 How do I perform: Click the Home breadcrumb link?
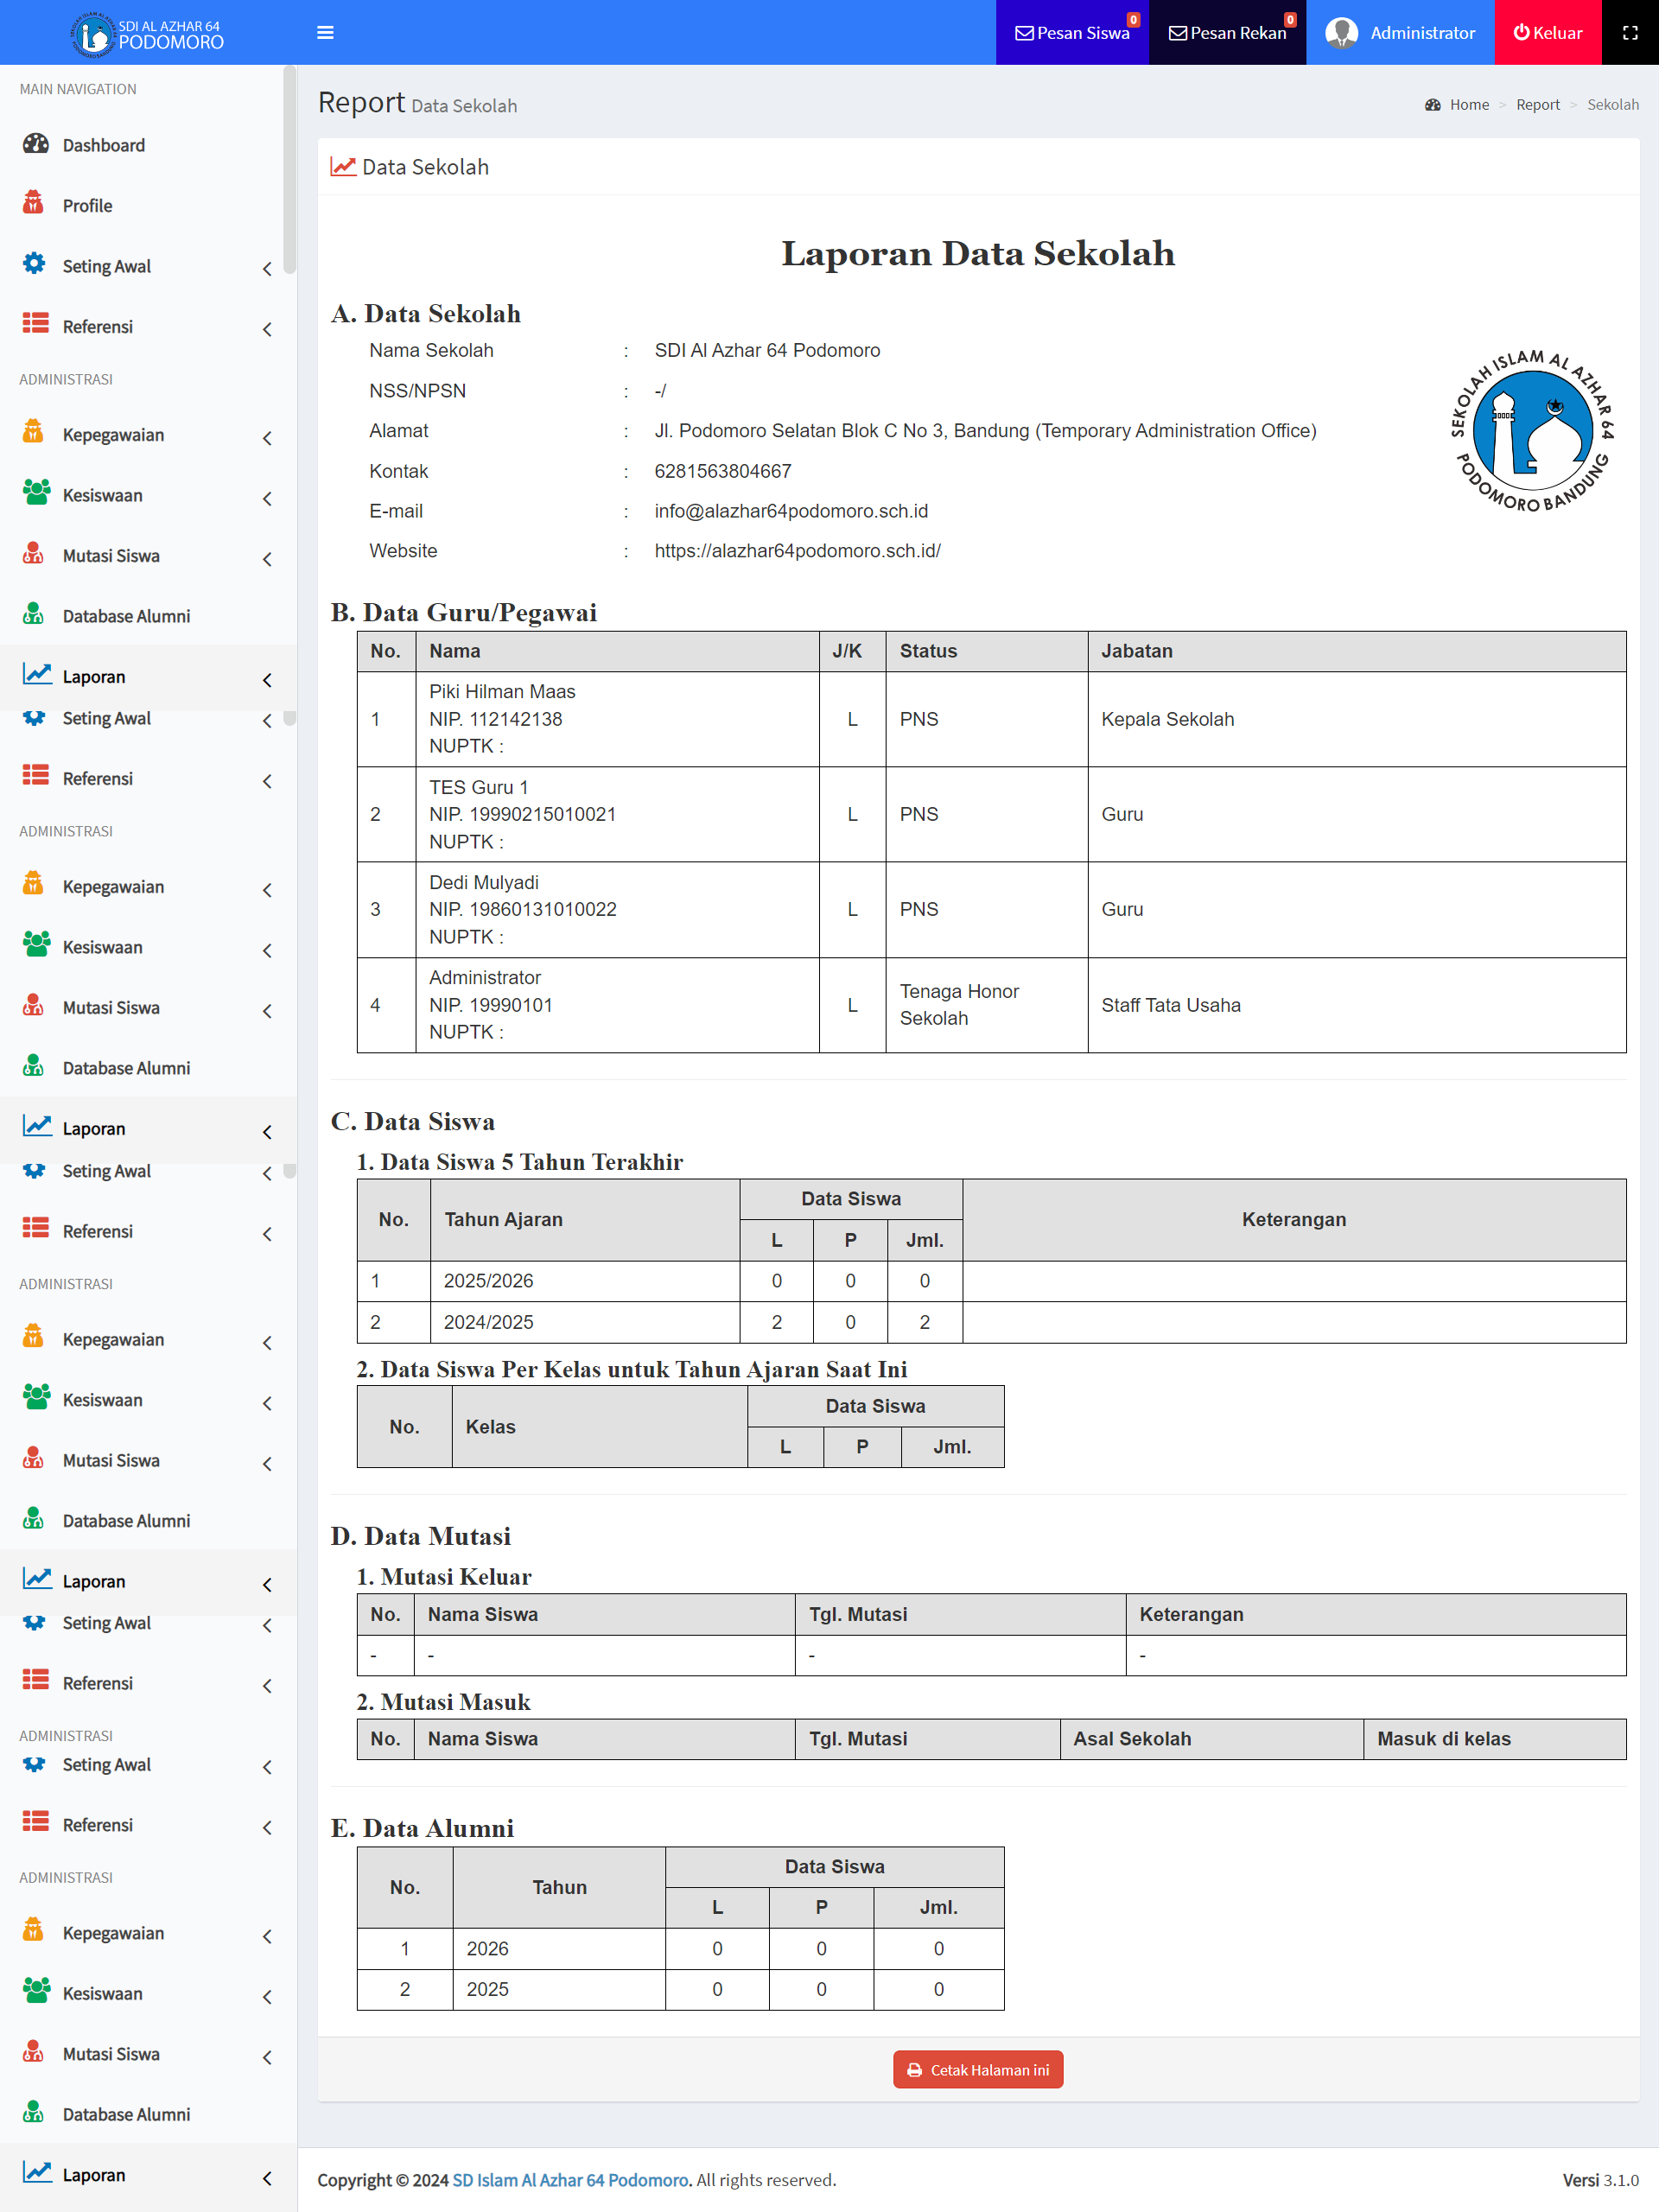[x=1468, y=105]
